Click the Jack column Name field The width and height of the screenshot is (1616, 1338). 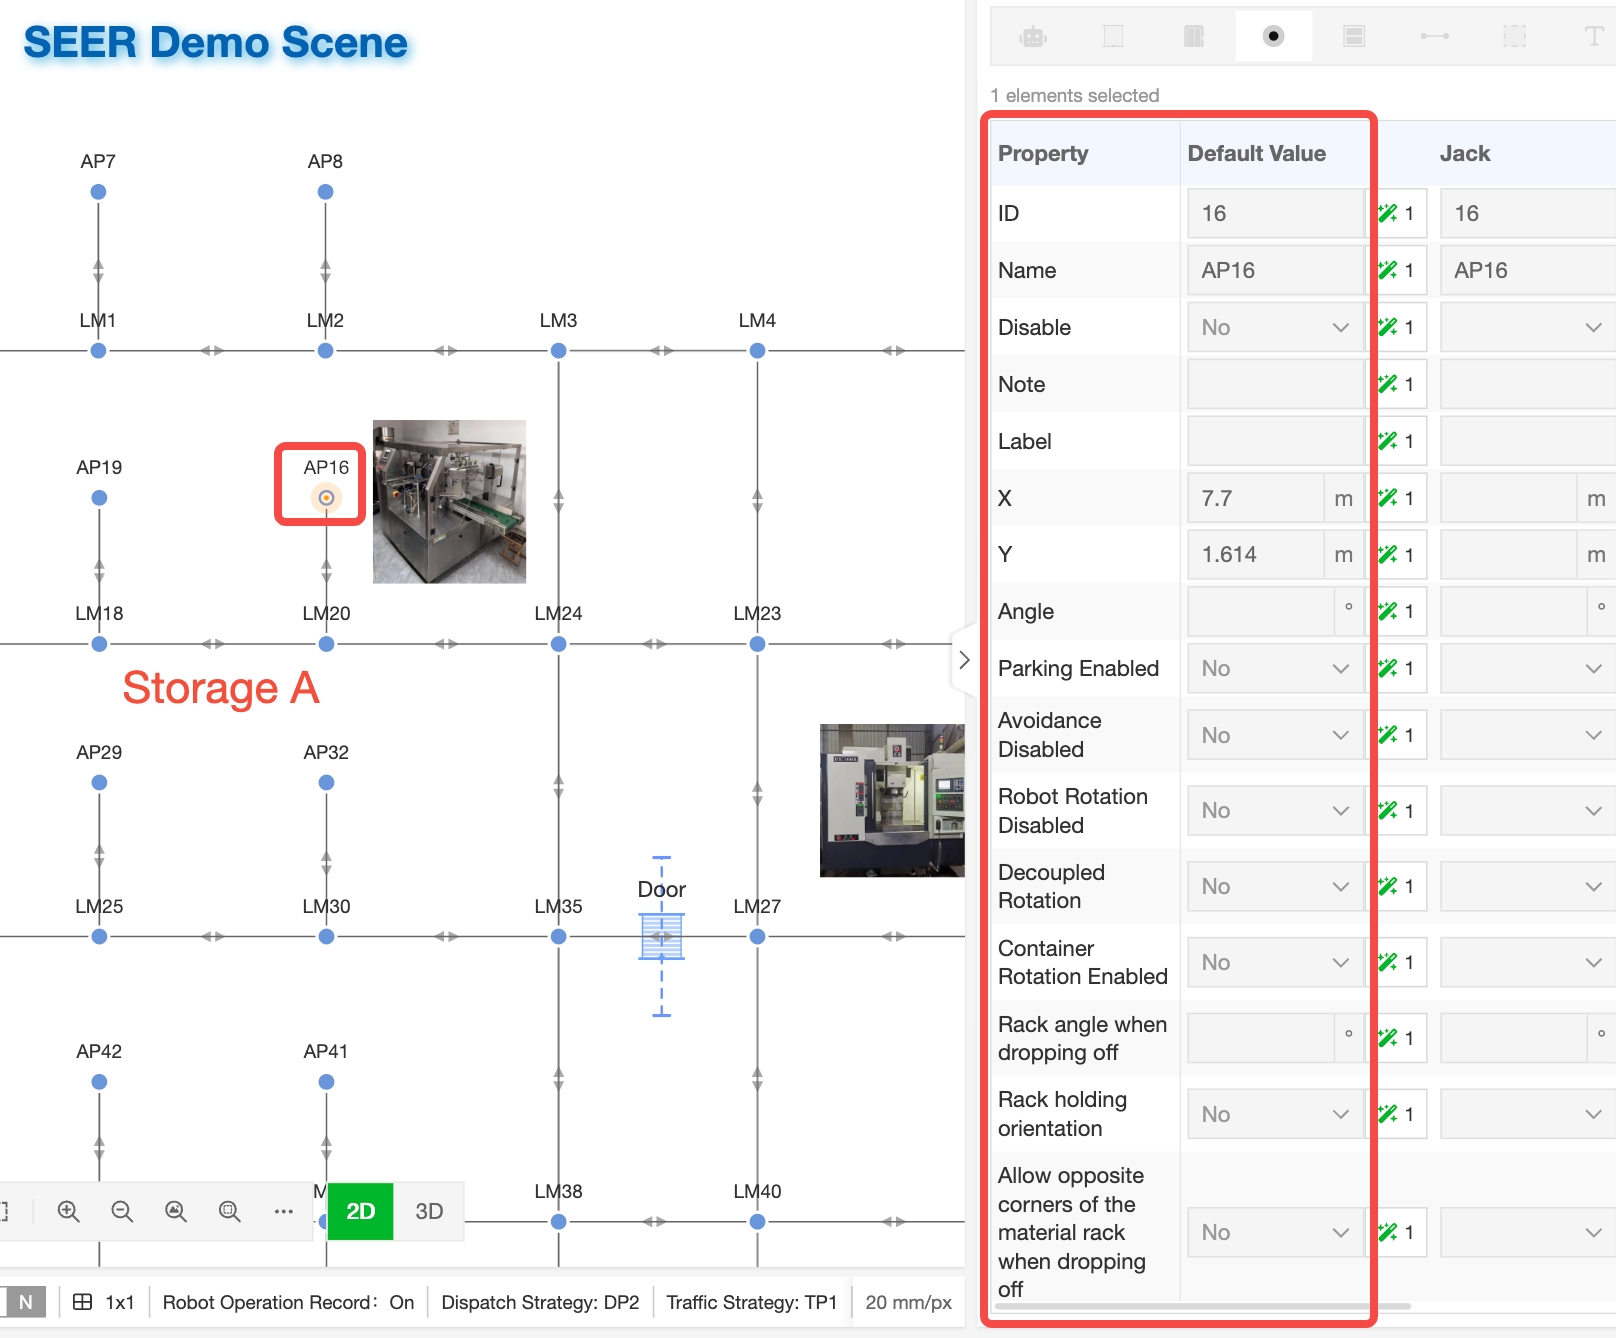coord(1528,270)
